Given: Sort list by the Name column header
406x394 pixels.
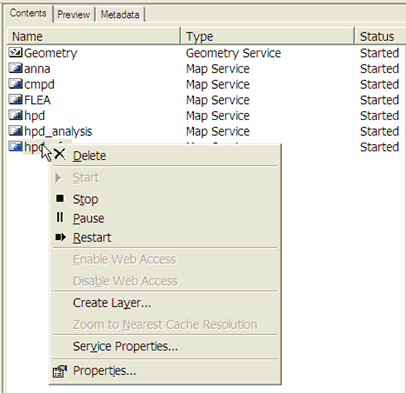Looking at the screenshot, I should (x=94, y=36).
